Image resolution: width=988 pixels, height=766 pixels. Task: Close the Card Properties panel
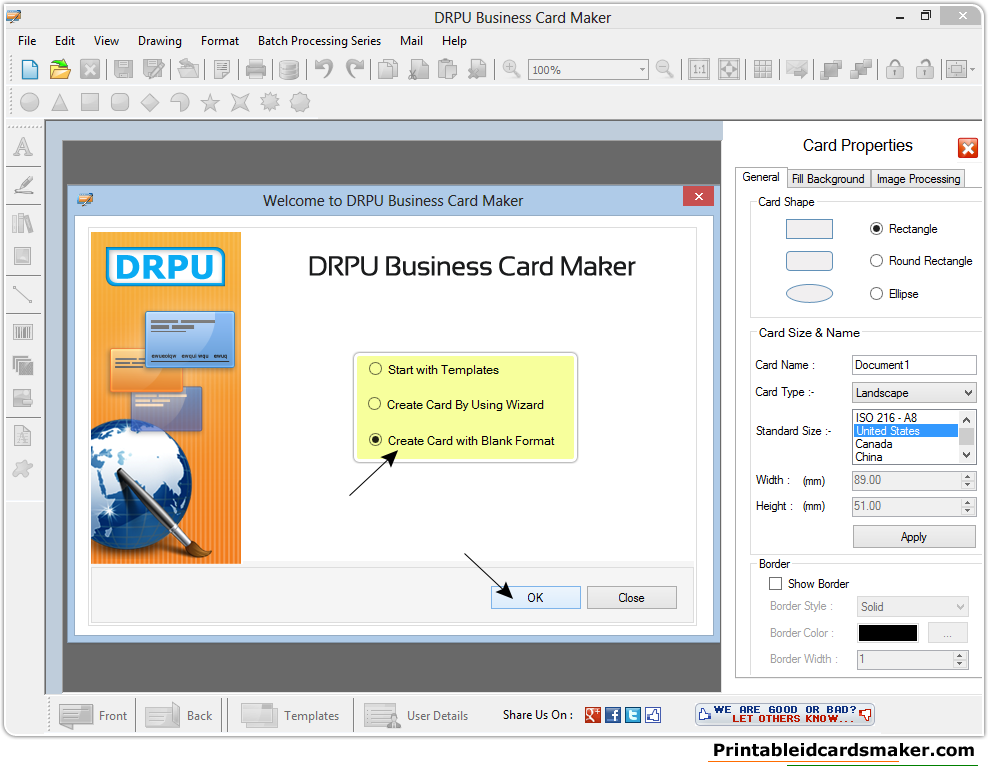968,148
